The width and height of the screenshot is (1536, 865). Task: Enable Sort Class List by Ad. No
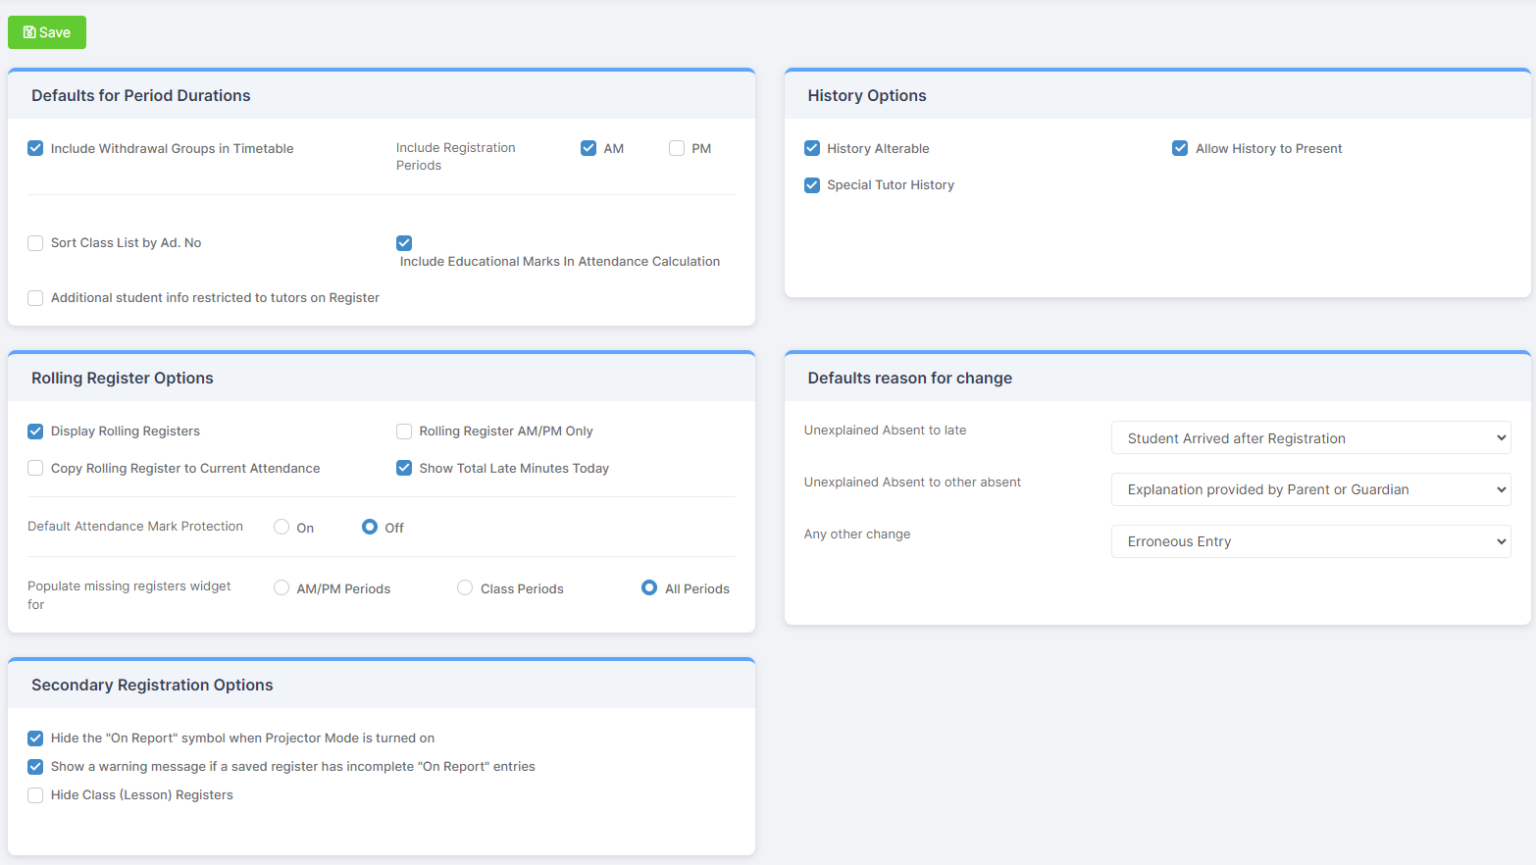(35, 243)
